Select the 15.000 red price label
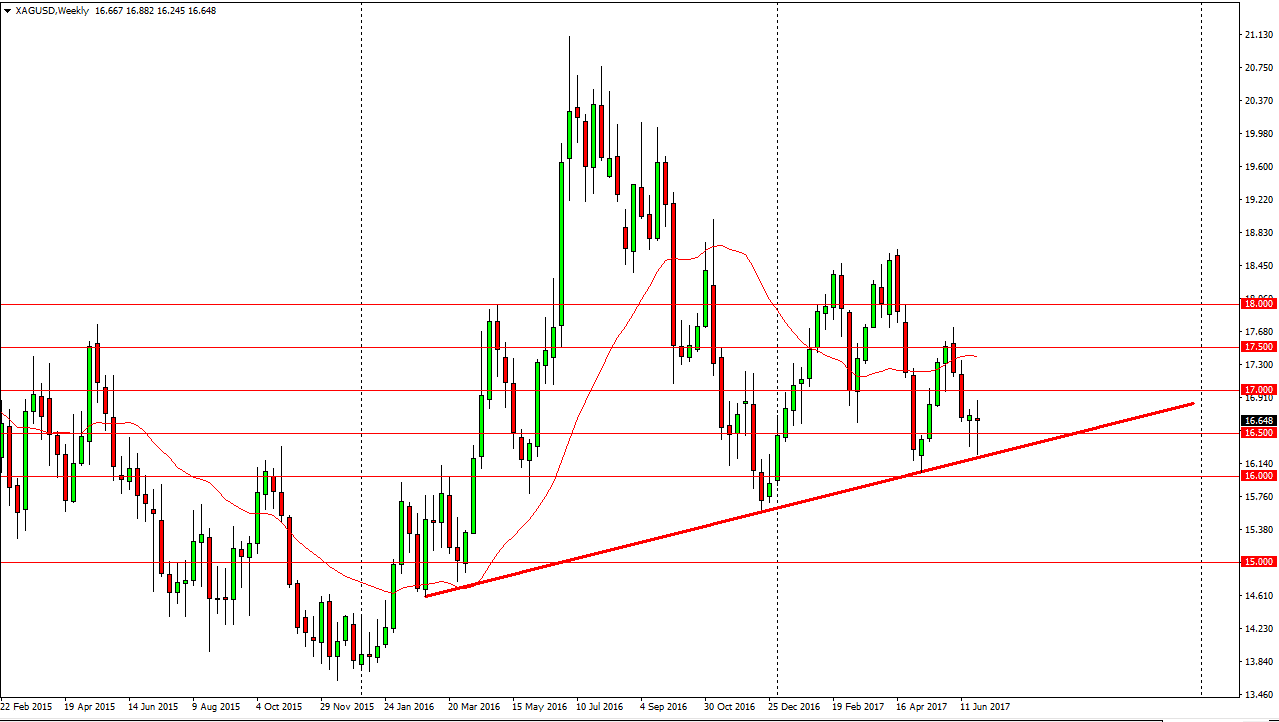This screenshot has height=722, width=1279. coord(1257,562)
